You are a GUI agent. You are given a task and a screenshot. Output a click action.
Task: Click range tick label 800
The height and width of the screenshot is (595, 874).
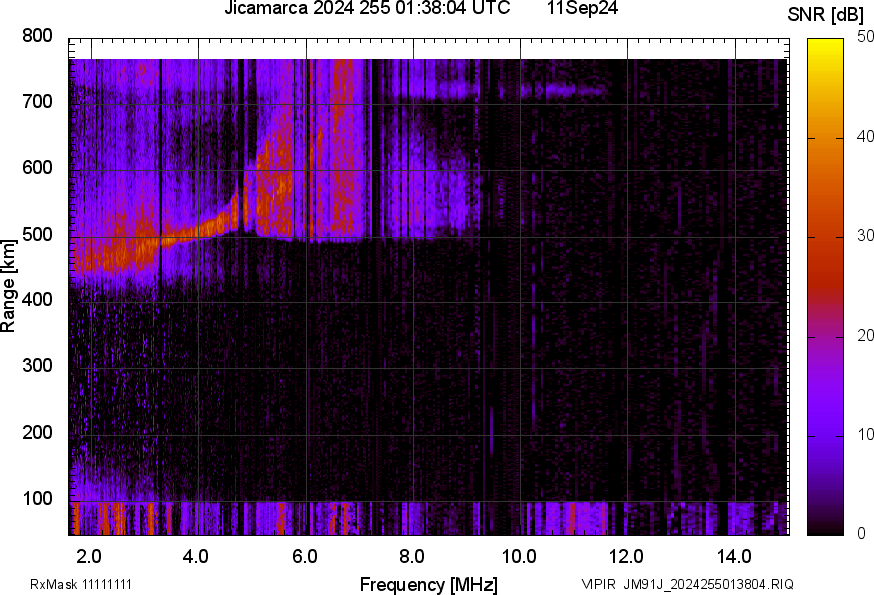coord(37,36)
